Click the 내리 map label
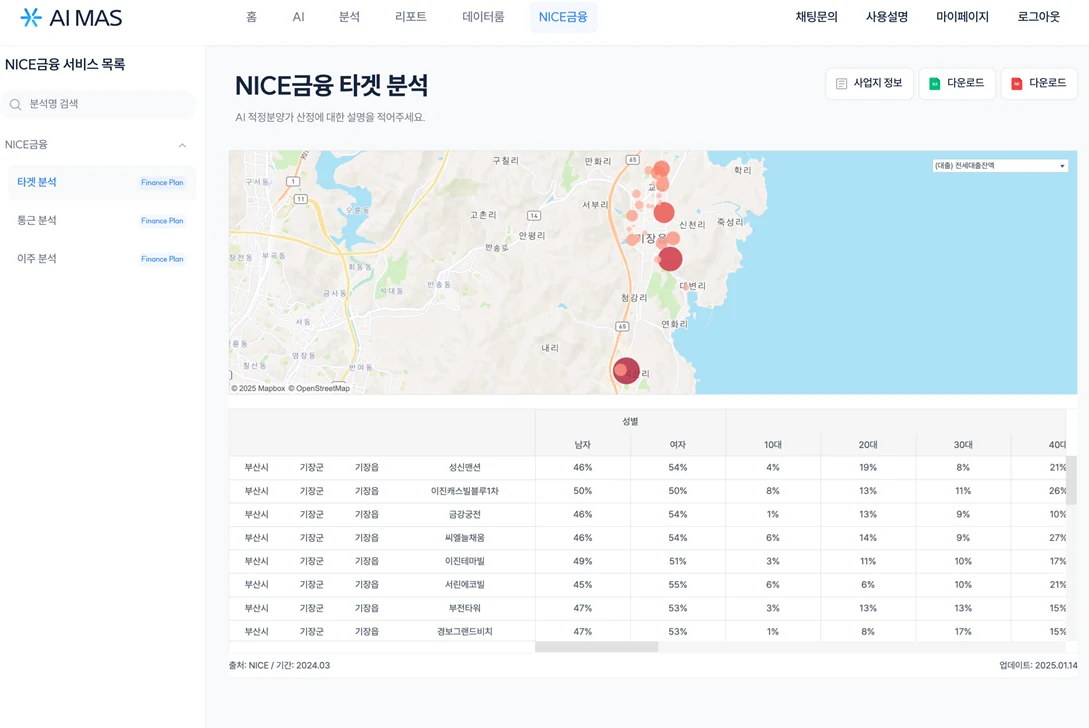The width and height of the screenshot is (1089, 728). click(x=550, y=348)
